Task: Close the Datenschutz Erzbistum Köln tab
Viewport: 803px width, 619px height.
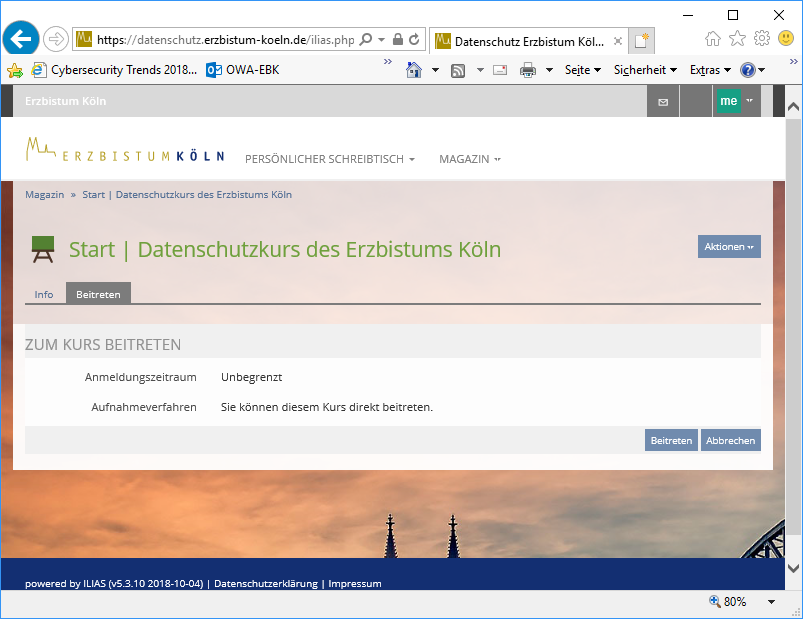Action: [x=618, y=41]
